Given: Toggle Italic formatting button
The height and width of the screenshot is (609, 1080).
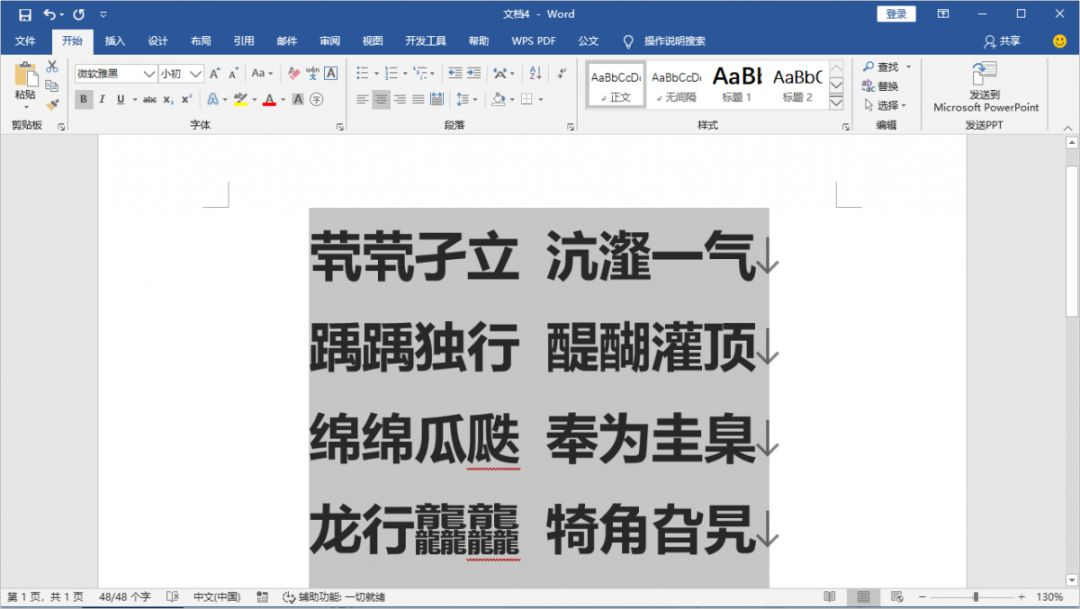Looking at the screenshot, I should (101, 99).
